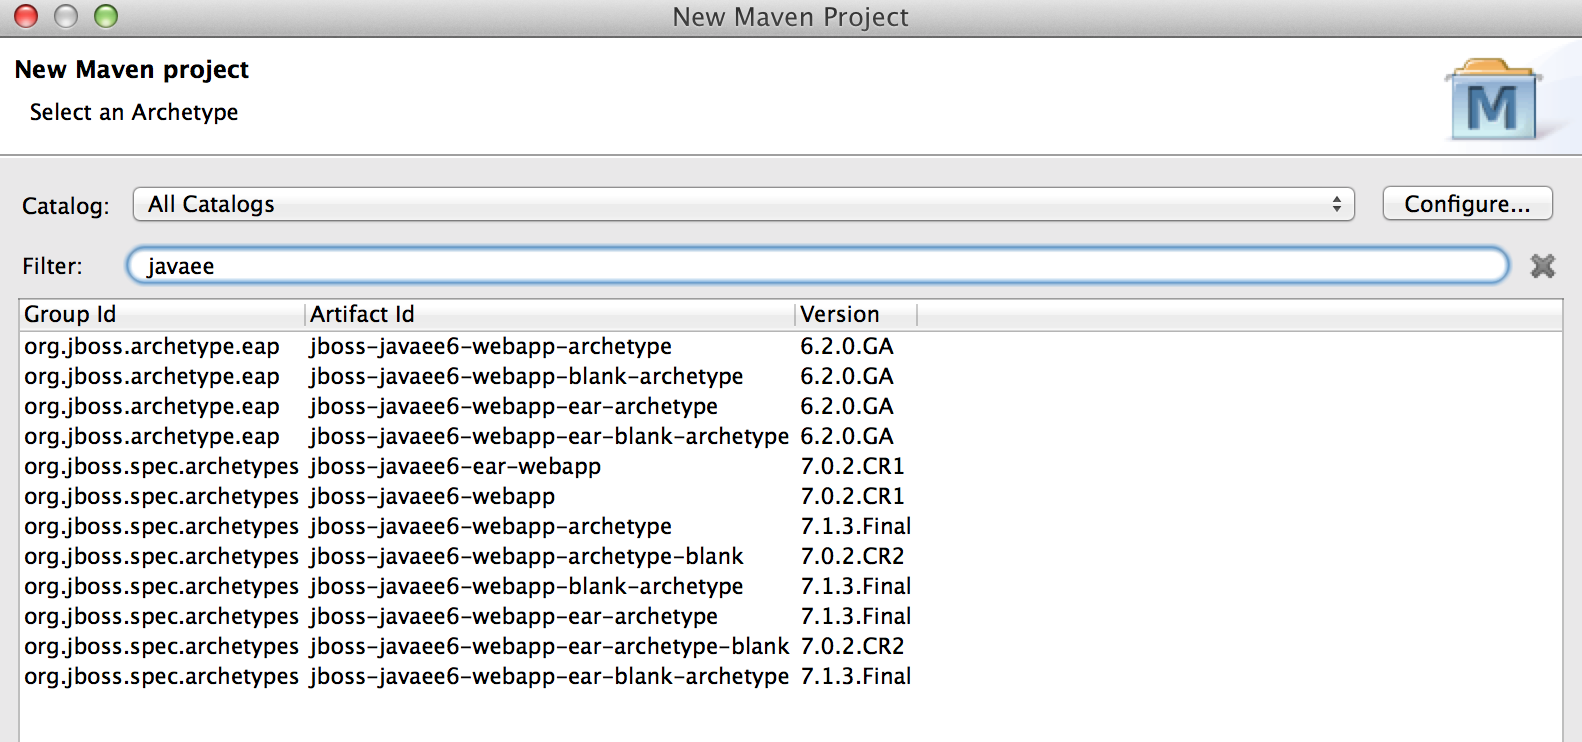Select the jboss-javaee6-webapp-ear-archetype-blank row
Screen dimensions: 1582x742
pyautogui.click(x=790, y=646)
